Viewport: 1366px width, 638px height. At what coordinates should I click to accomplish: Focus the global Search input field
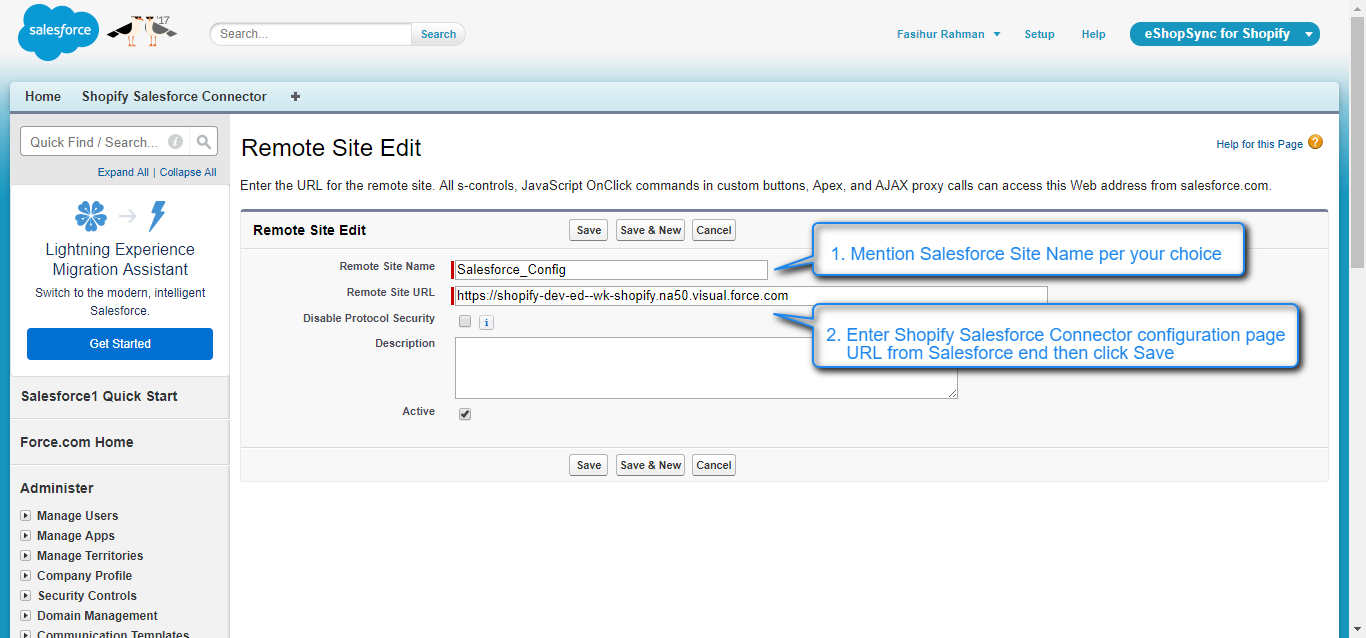311,34
